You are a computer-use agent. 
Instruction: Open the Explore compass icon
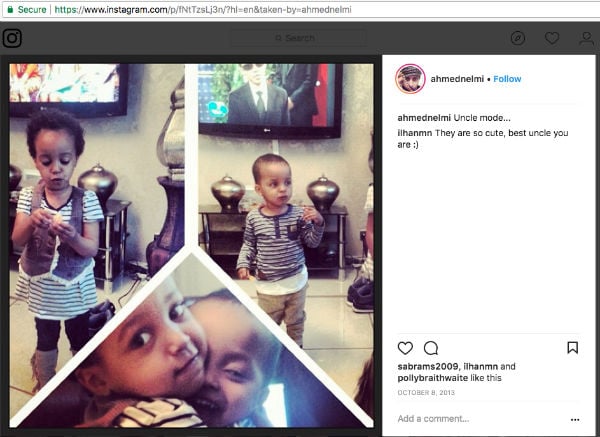tap(518, 38)
